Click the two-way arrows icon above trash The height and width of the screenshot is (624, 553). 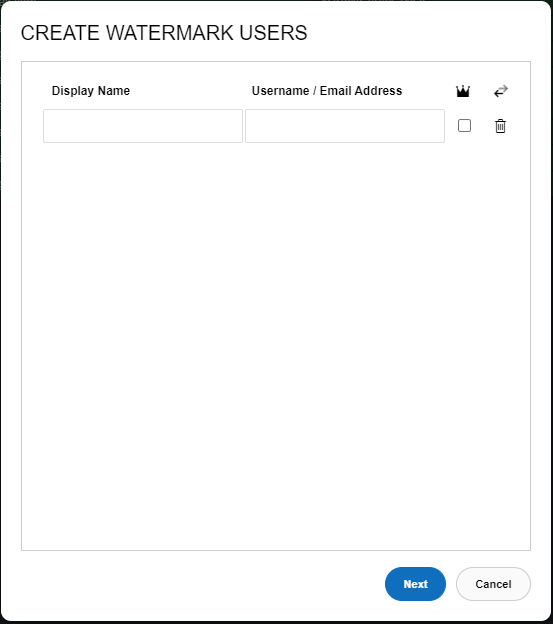point(500,91)
